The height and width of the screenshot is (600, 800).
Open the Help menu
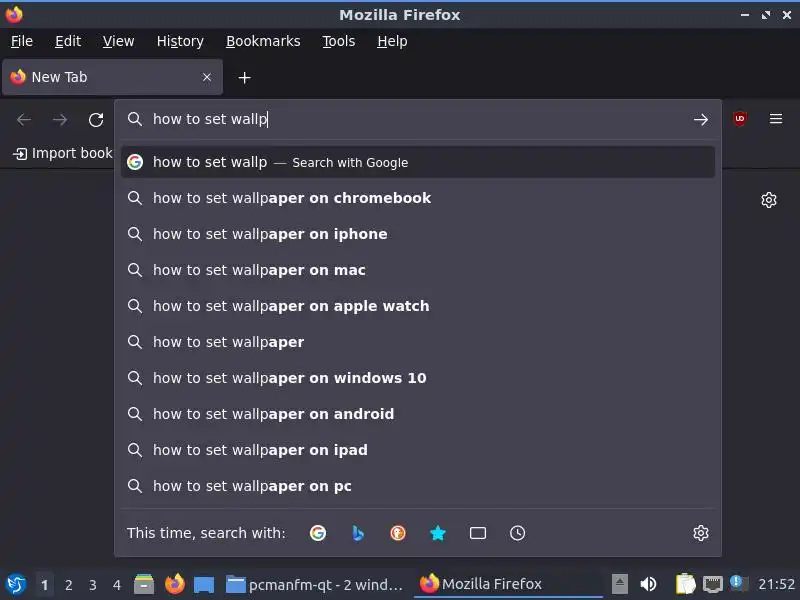[x=392, y=41]
